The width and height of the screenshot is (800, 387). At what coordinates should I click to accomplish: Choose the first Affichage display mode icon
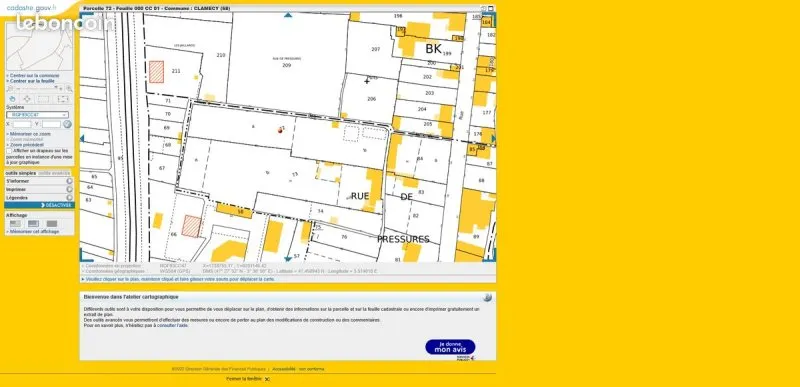(15, 223)
